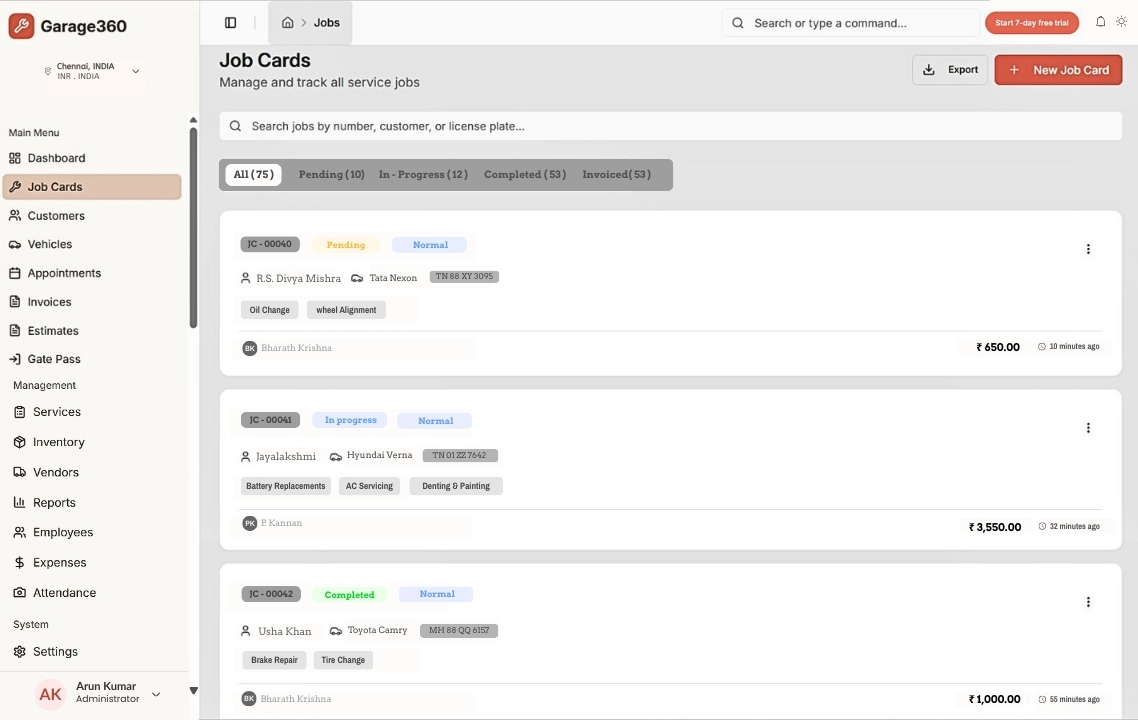Switch to the Pending (10) tab
1138x720 pixels.
tap(331, 175)
